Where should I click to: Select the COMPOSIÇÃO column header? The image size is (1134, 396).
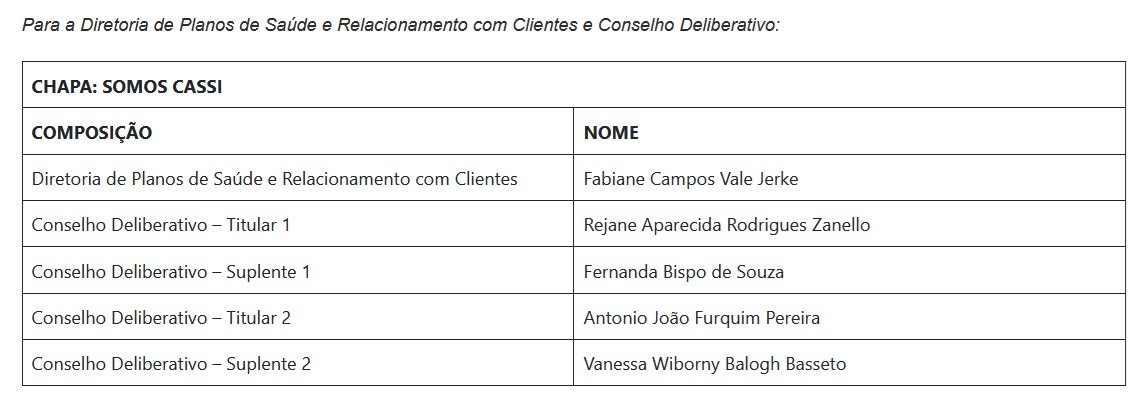coord(298,131)
